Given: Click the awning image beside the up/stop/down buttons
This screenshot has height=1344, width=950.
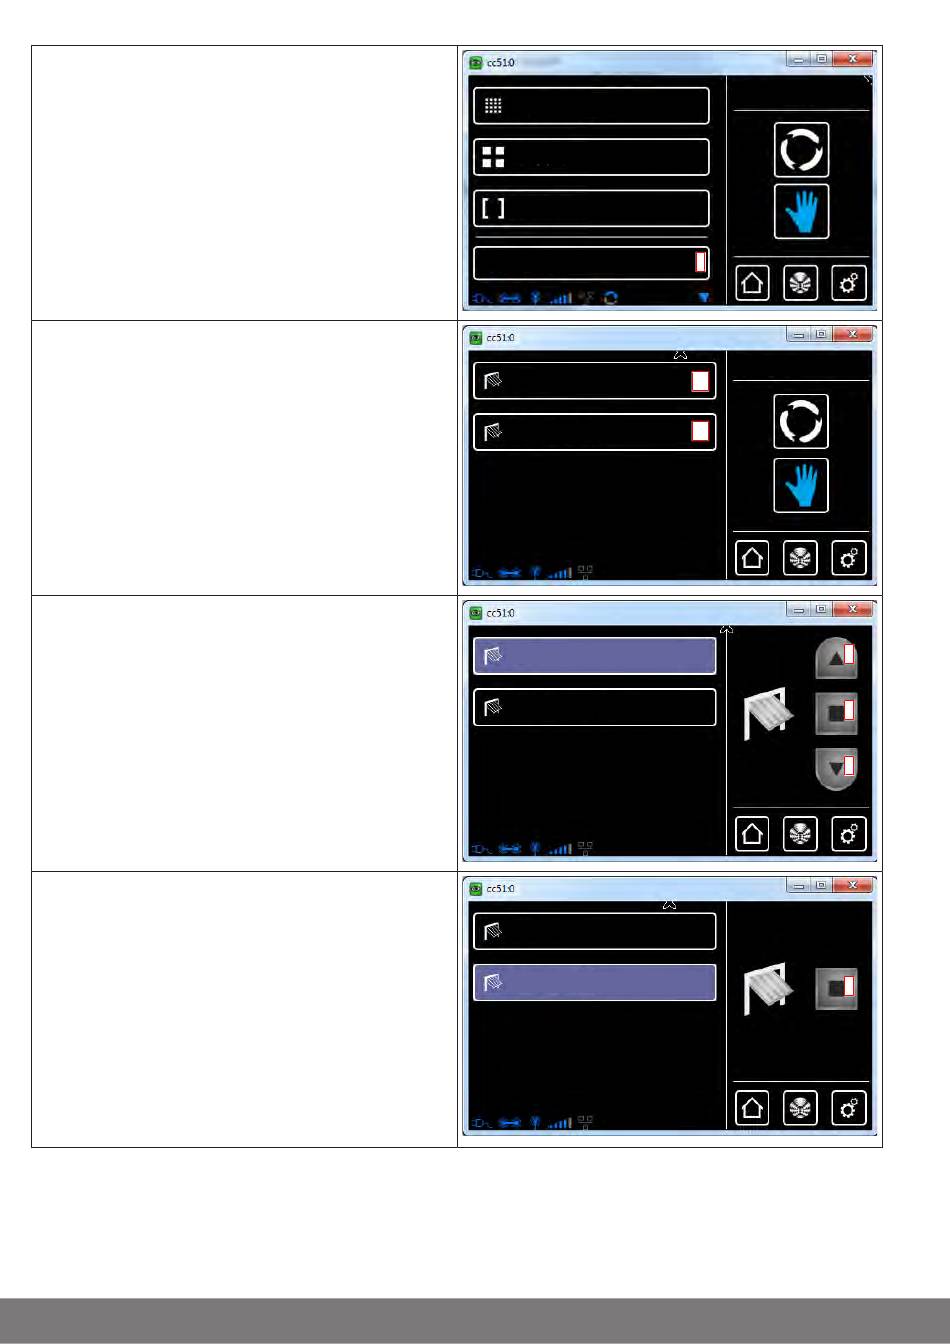Looking at the screenshot, I should coord(768,713).
